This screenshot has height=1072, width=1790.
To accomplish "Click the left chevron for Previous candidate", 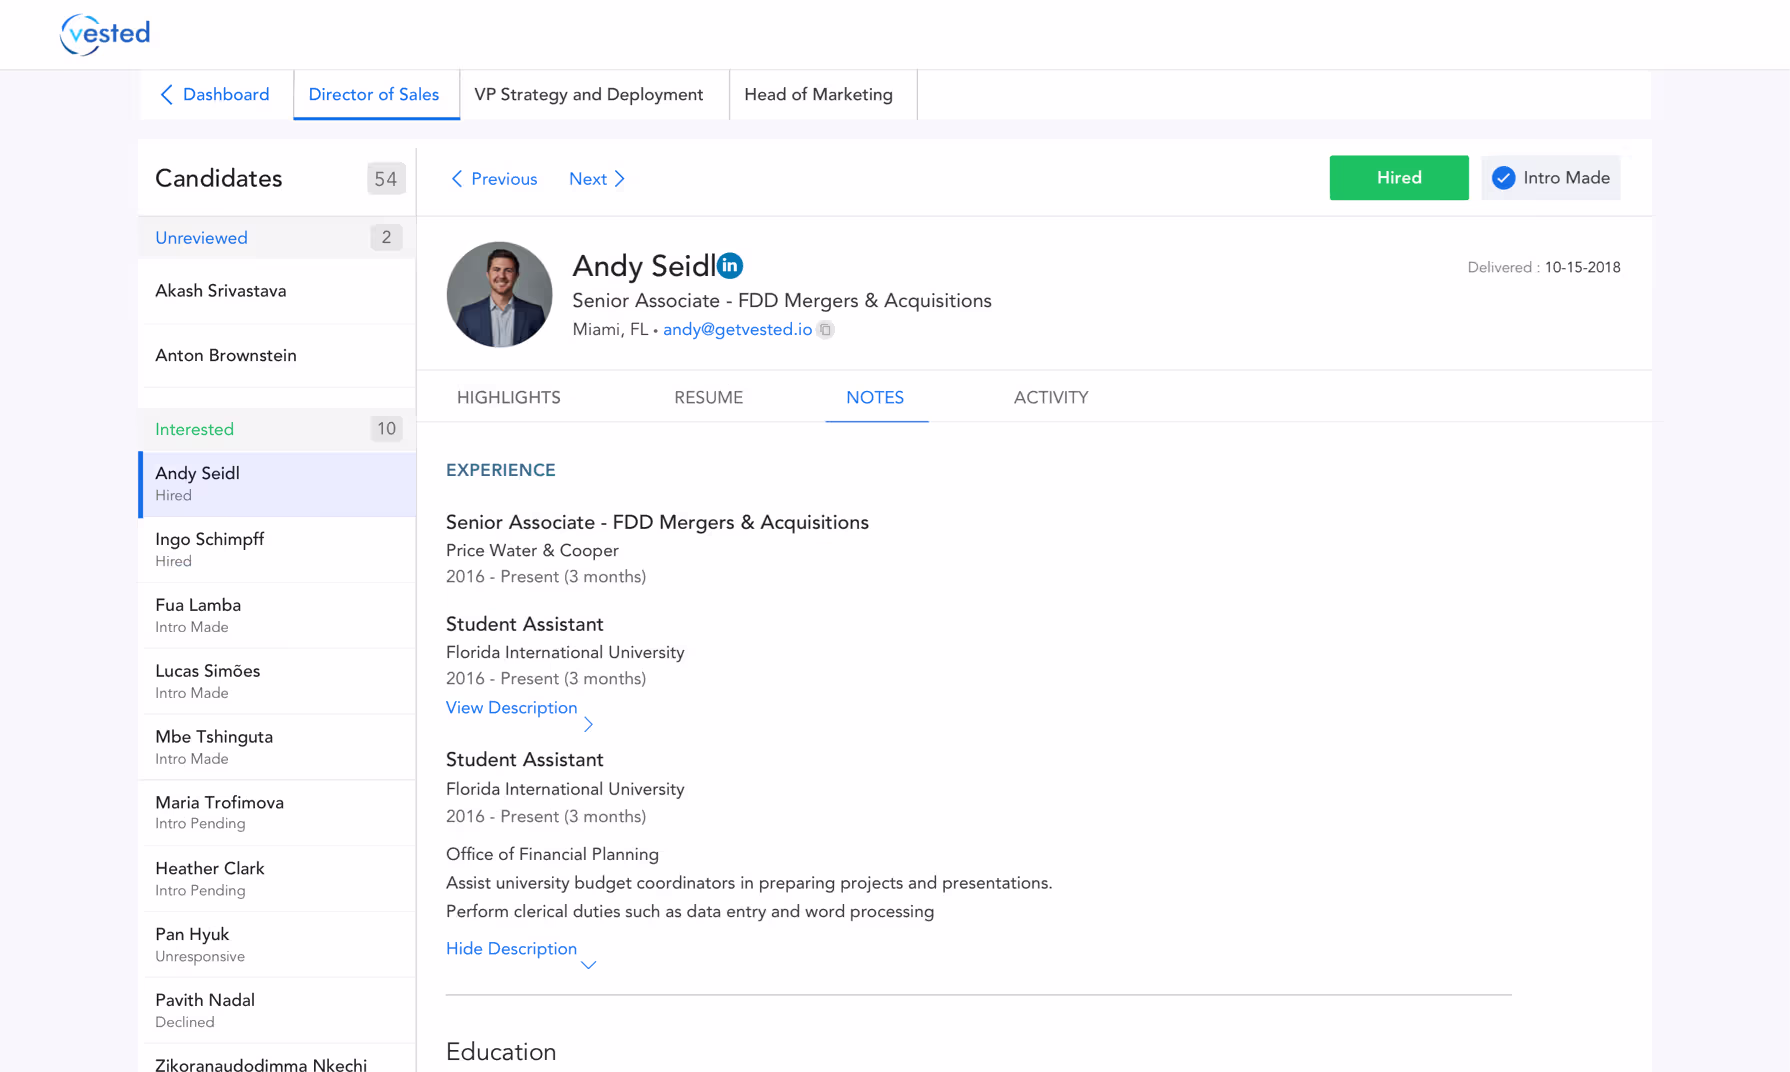I will 457,179.
